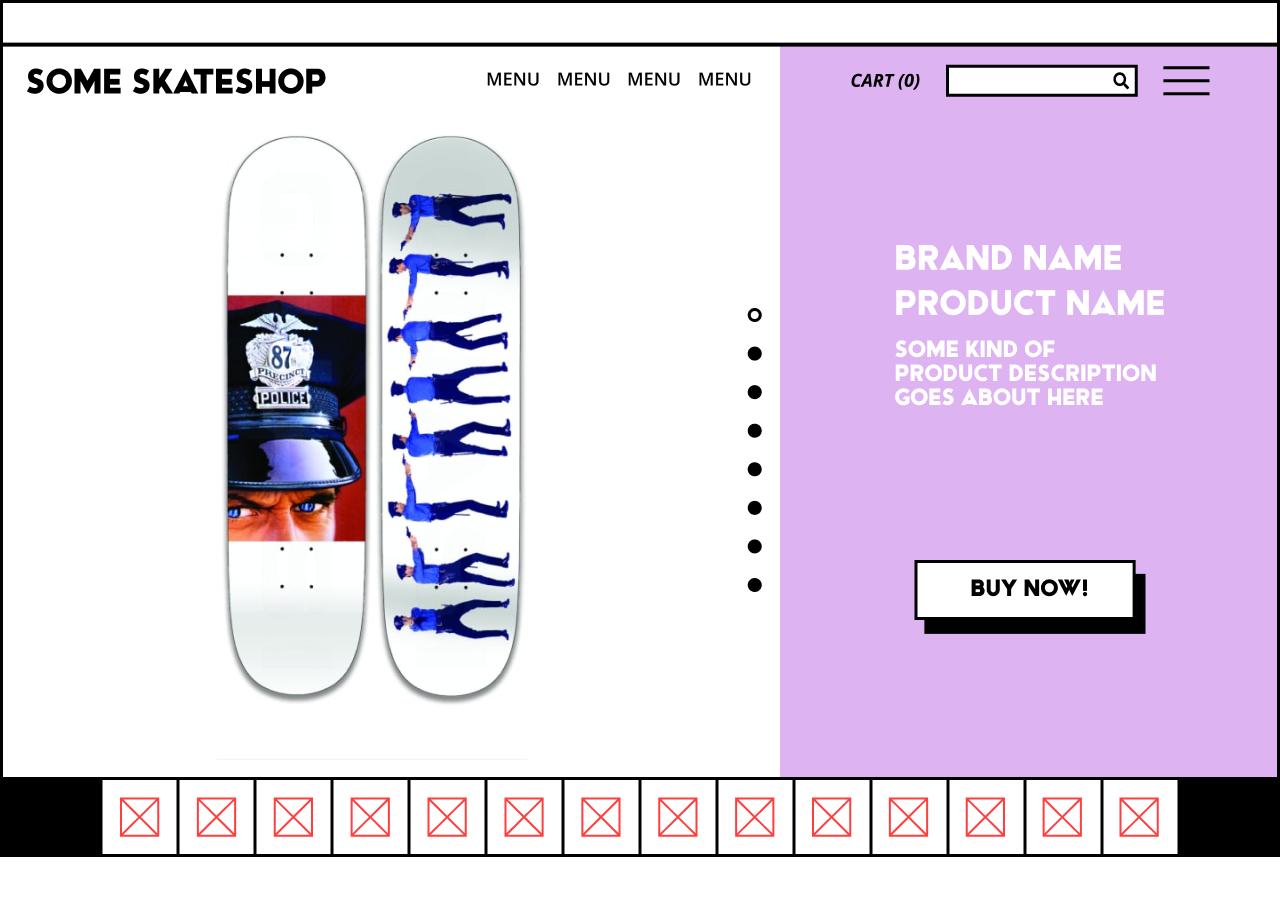Select the first carousel indicator dot

[x=755, y=314]
